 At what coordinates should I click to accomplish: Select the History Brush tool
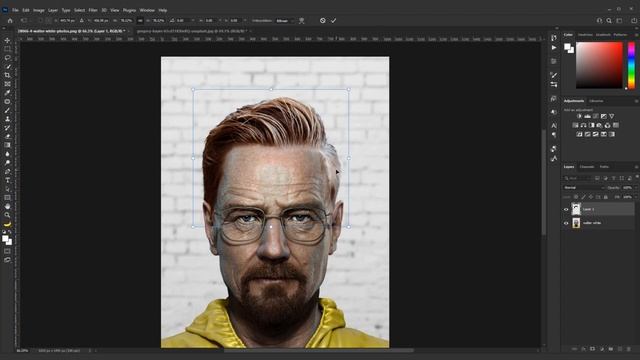pyautogui.click(x=7, y=128)
